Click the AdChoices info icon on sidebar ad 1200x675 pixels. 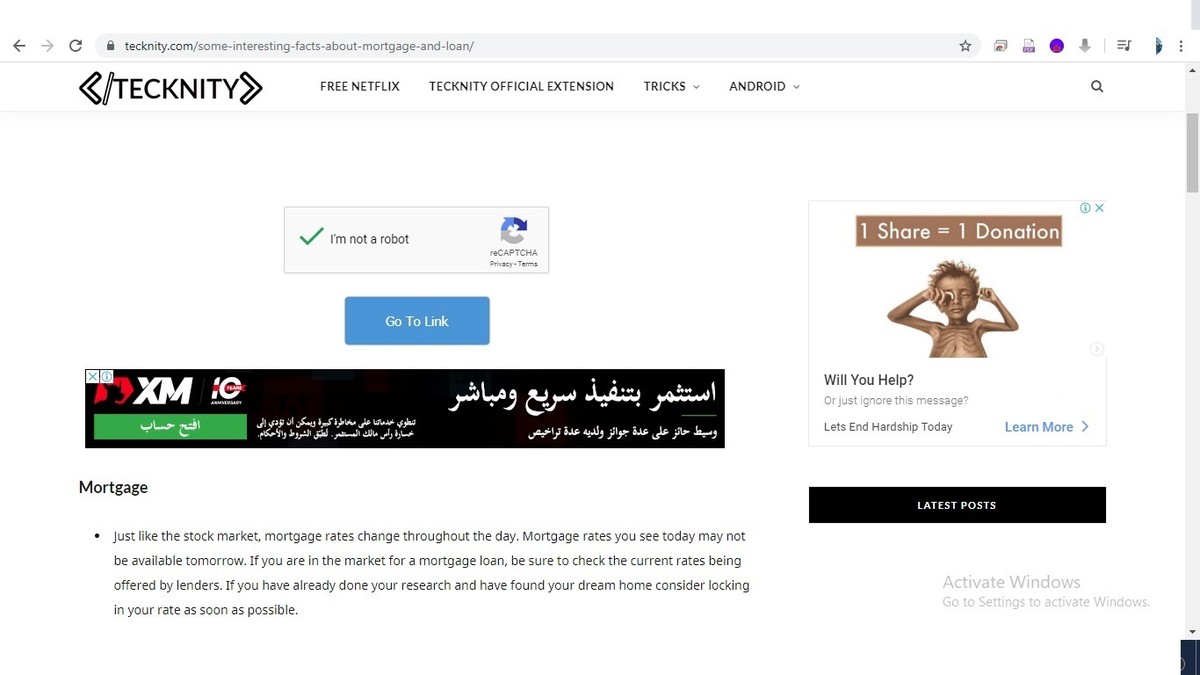(1085, 208)
